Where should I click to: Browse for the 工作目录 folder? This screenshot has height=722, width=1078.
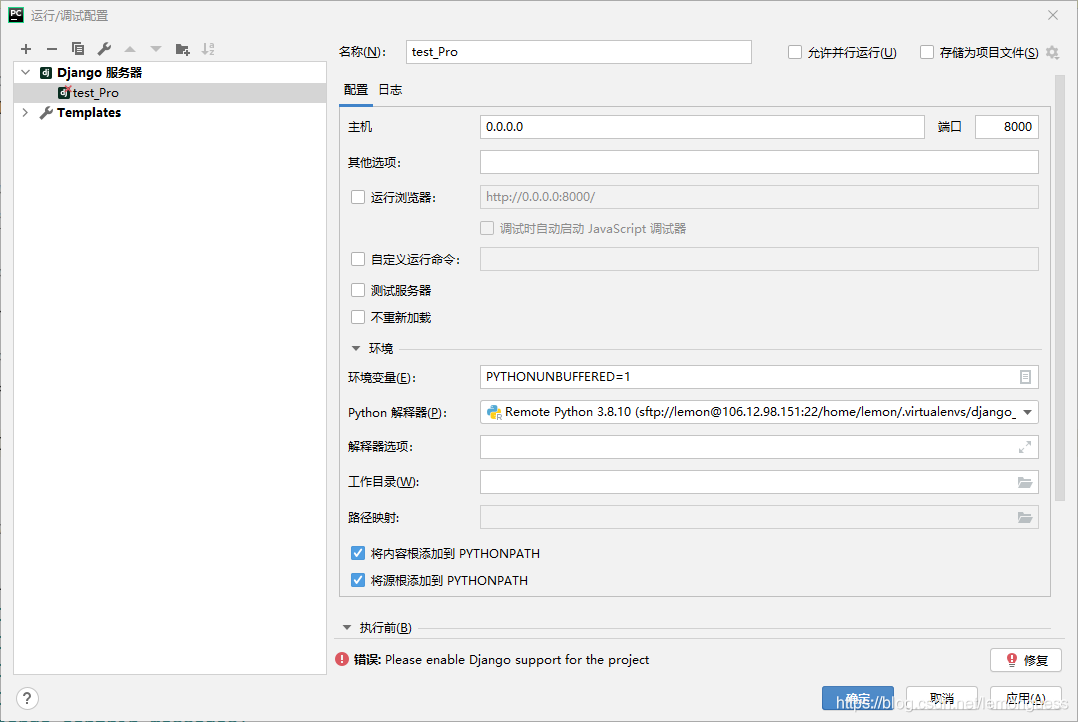coord(1025,482)
